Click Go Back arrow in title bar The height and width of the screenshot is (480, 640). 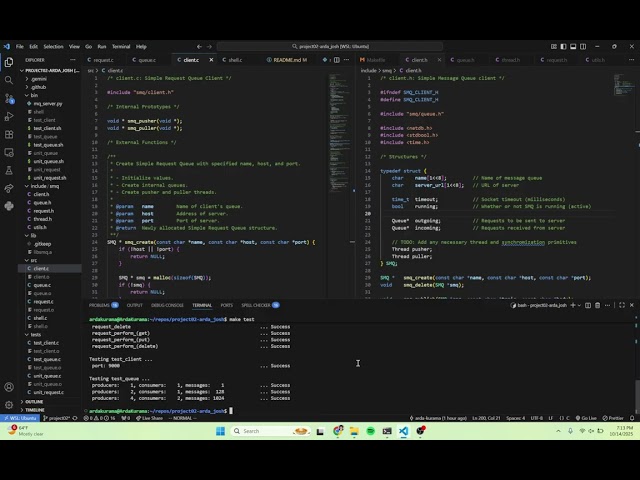point(199,47)
